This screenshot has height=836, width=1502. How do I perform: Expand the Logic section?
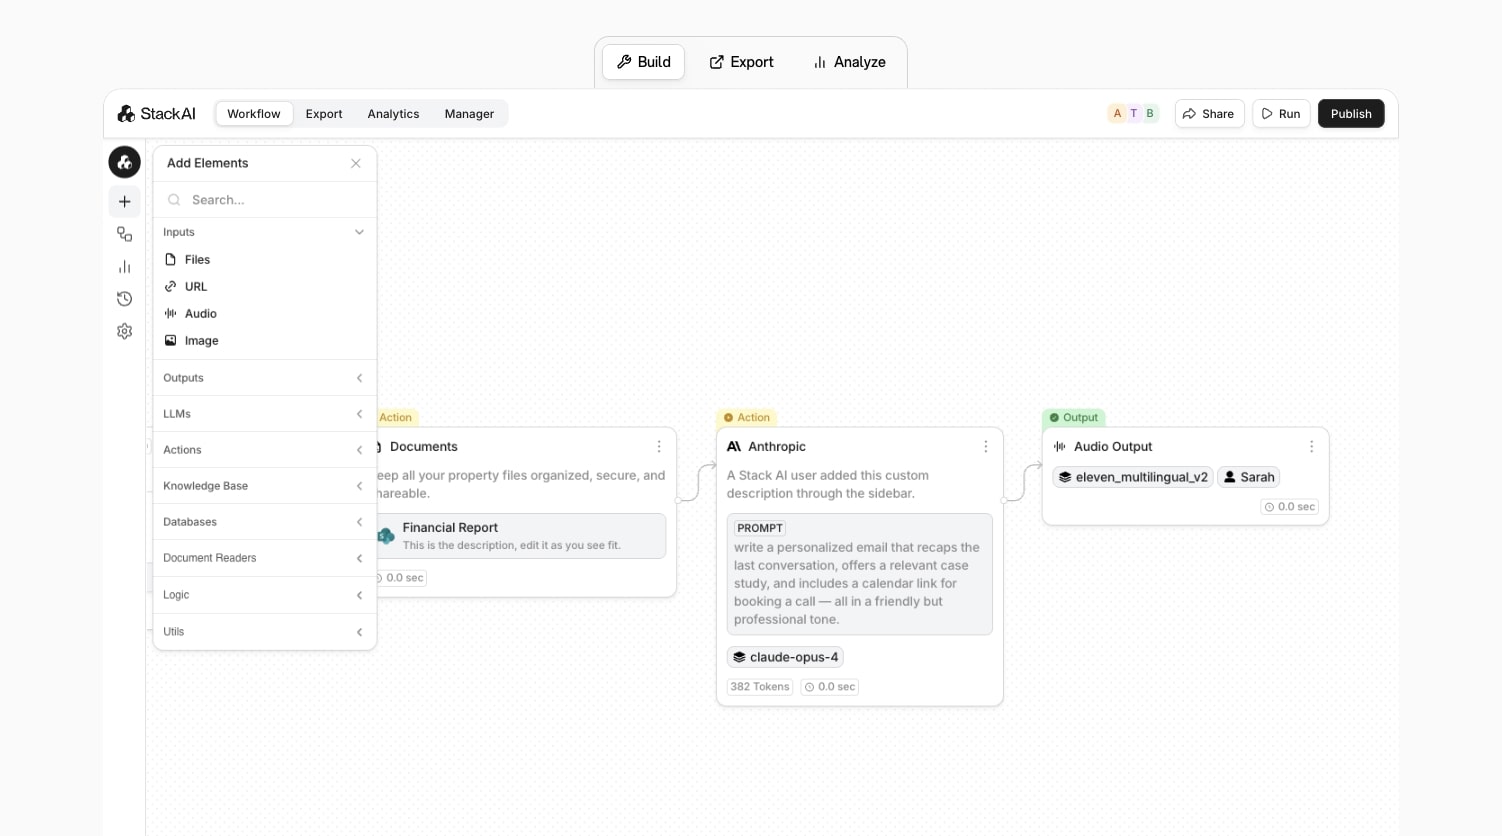[265, 595]
